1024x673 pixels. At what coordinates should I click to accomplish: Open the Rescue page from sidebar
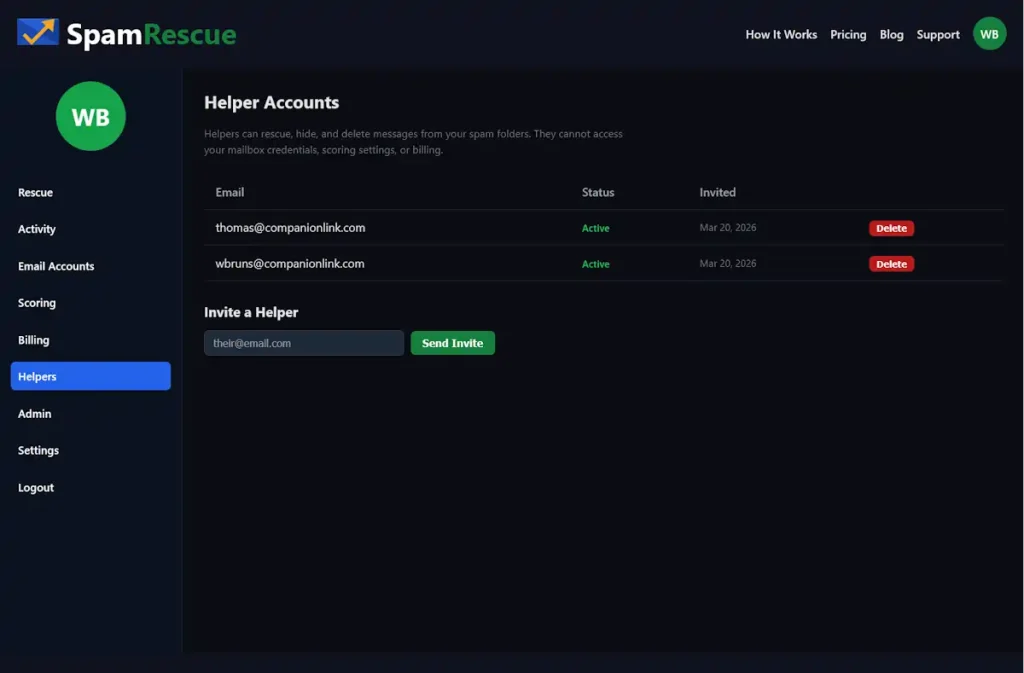[x=36, y=192]
